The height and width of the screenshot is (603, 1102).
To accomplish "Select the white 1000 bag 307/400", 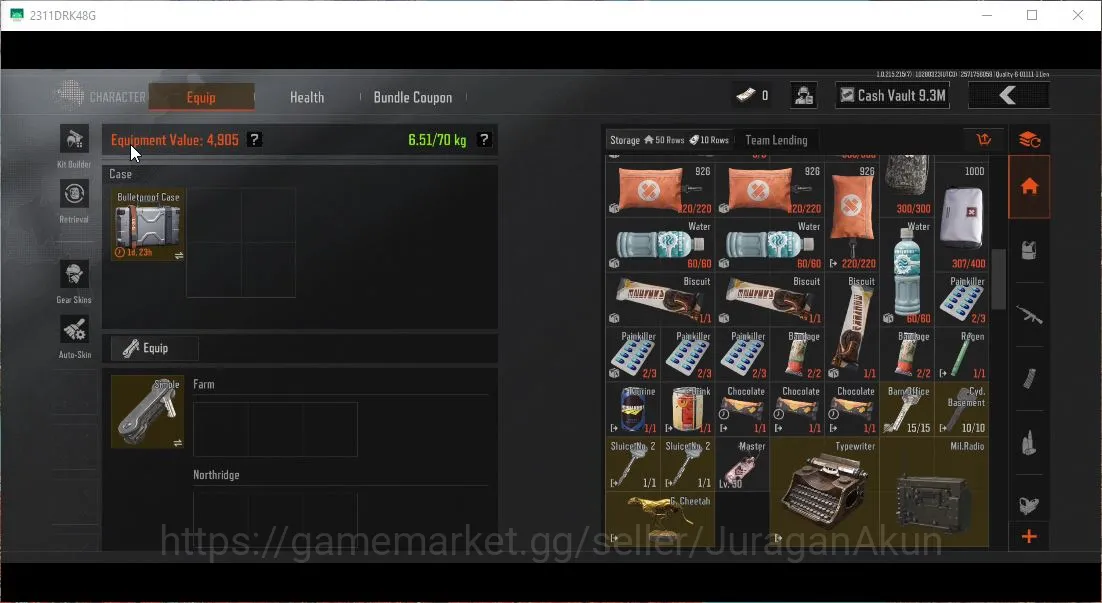I will pos(961,216).
